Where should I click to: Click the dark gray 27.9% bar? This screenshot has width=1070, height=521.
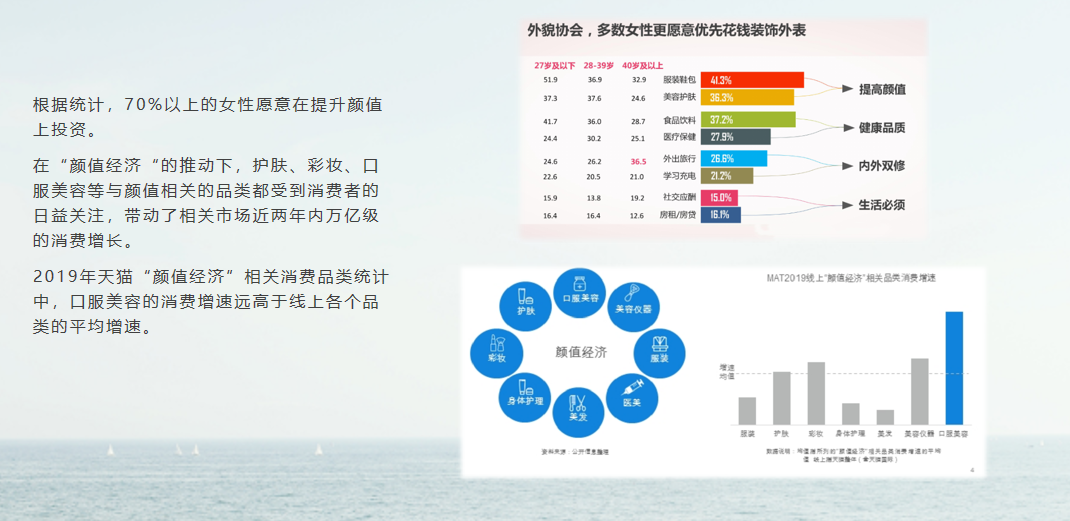click(736, 137)
